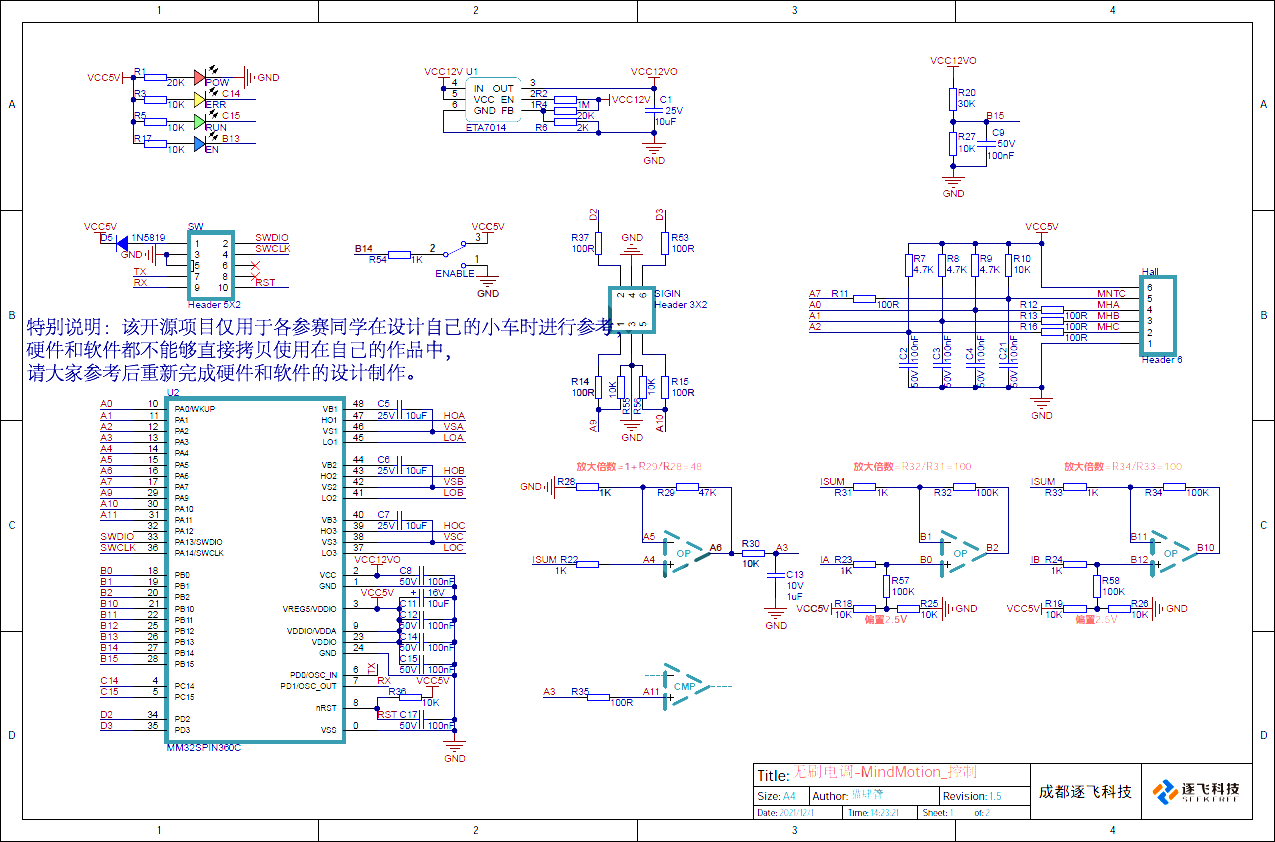This screenshot has width=1275, height=842.
Task: Click the 'VREG5/VDDIO' pin name
Action: coord(310,609)
